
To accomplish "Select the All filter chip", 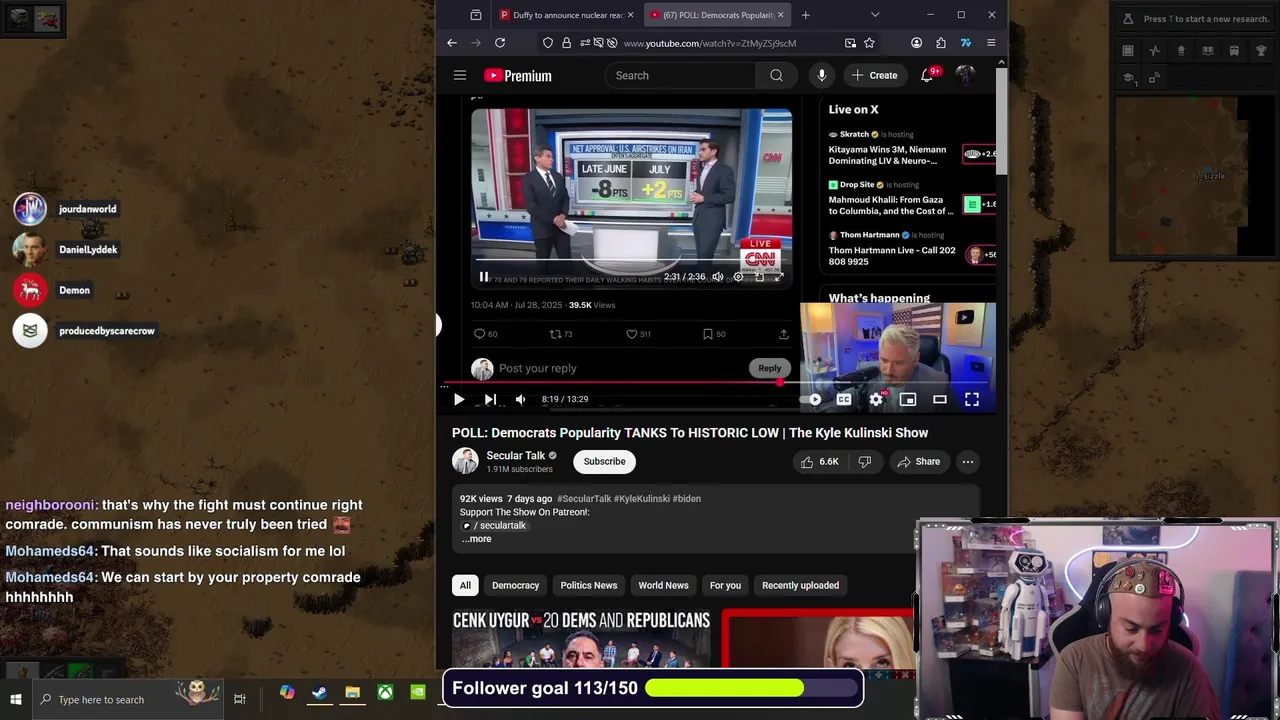I will click(465, 585).
